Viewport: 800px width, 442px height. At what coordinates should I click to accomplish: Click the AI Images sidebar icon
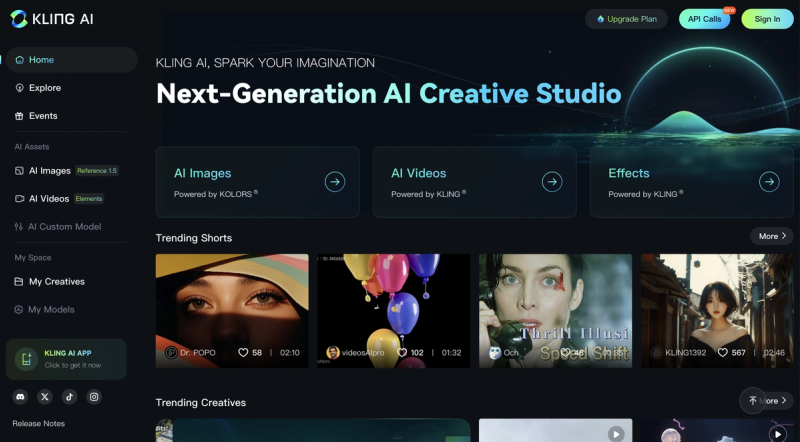(x=19, y=171)
